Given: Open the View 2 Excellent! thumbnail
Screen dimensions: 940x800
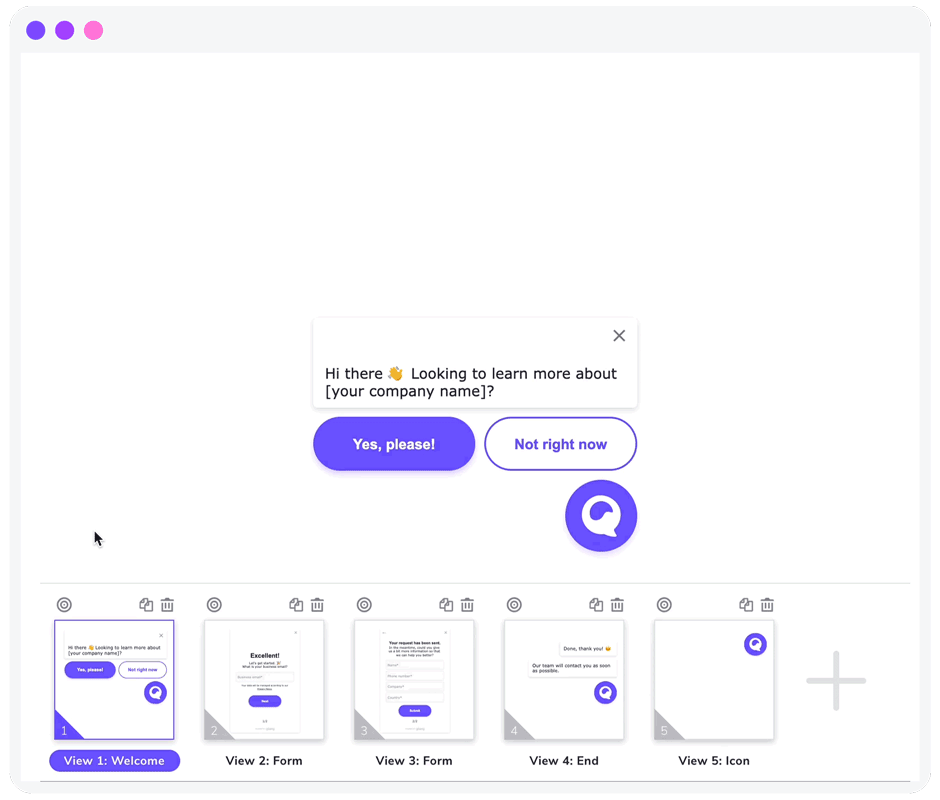Looking at the screenshot, I should [x=264, y=680].
